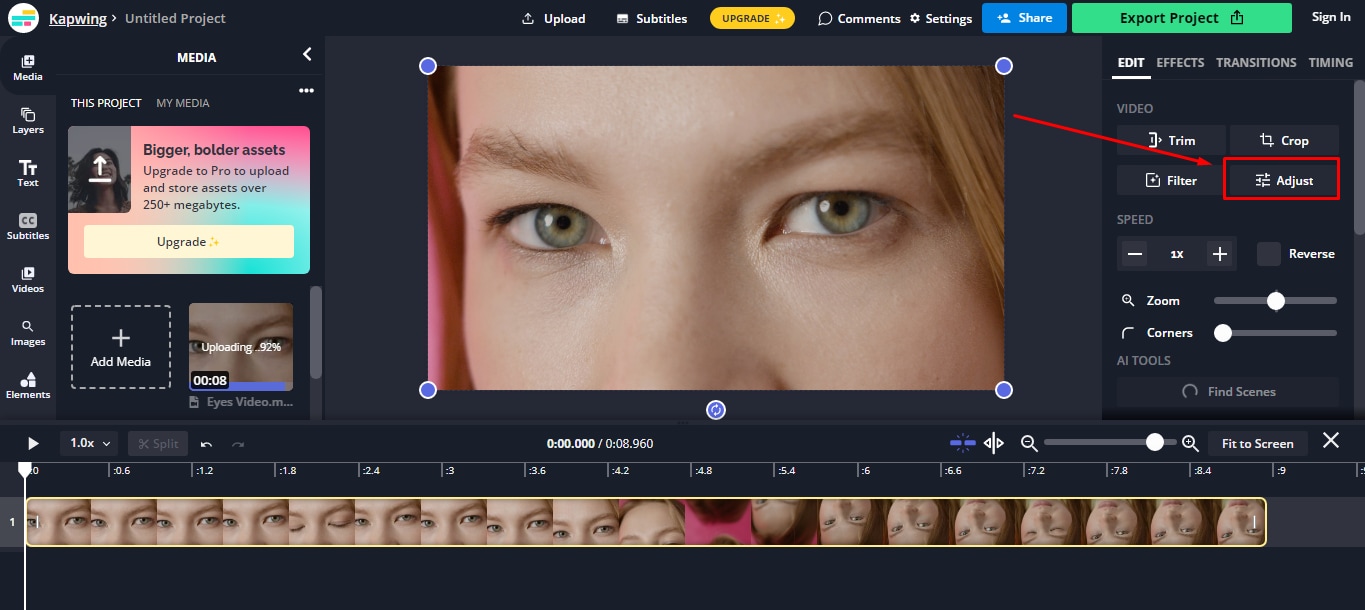Click Sign In
The image size is (1365, 610).
(1330, 17)
